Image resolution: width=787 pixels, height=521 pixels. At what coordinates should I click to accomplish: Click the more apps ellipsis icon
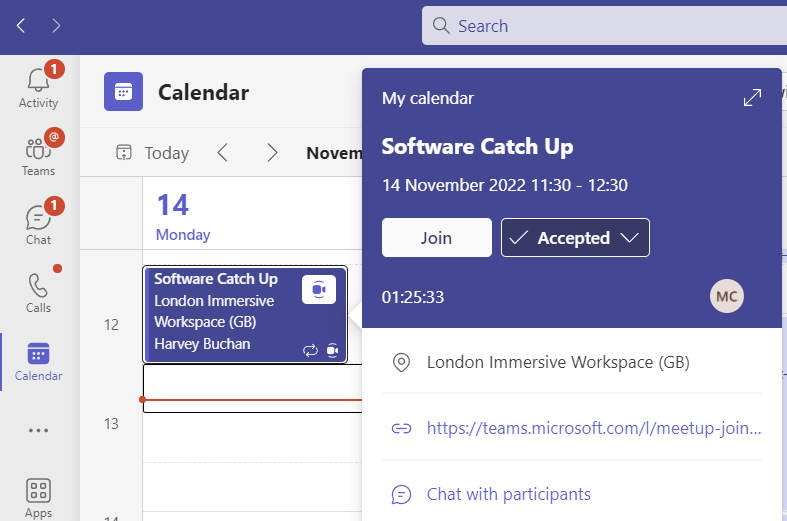(x=38, y=431)
